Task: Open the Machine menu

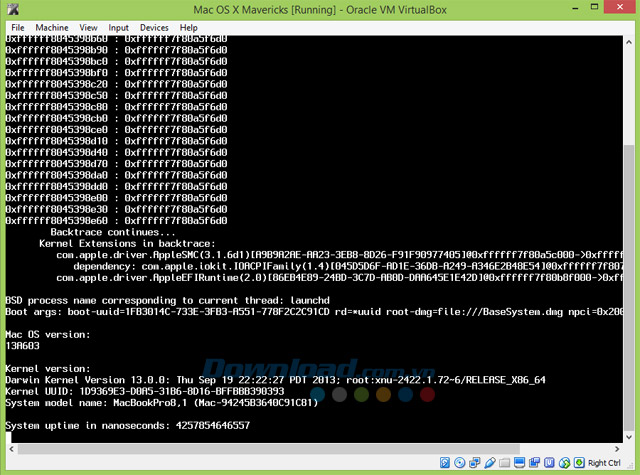Action: pyautogui.click(x=52, y=28)
